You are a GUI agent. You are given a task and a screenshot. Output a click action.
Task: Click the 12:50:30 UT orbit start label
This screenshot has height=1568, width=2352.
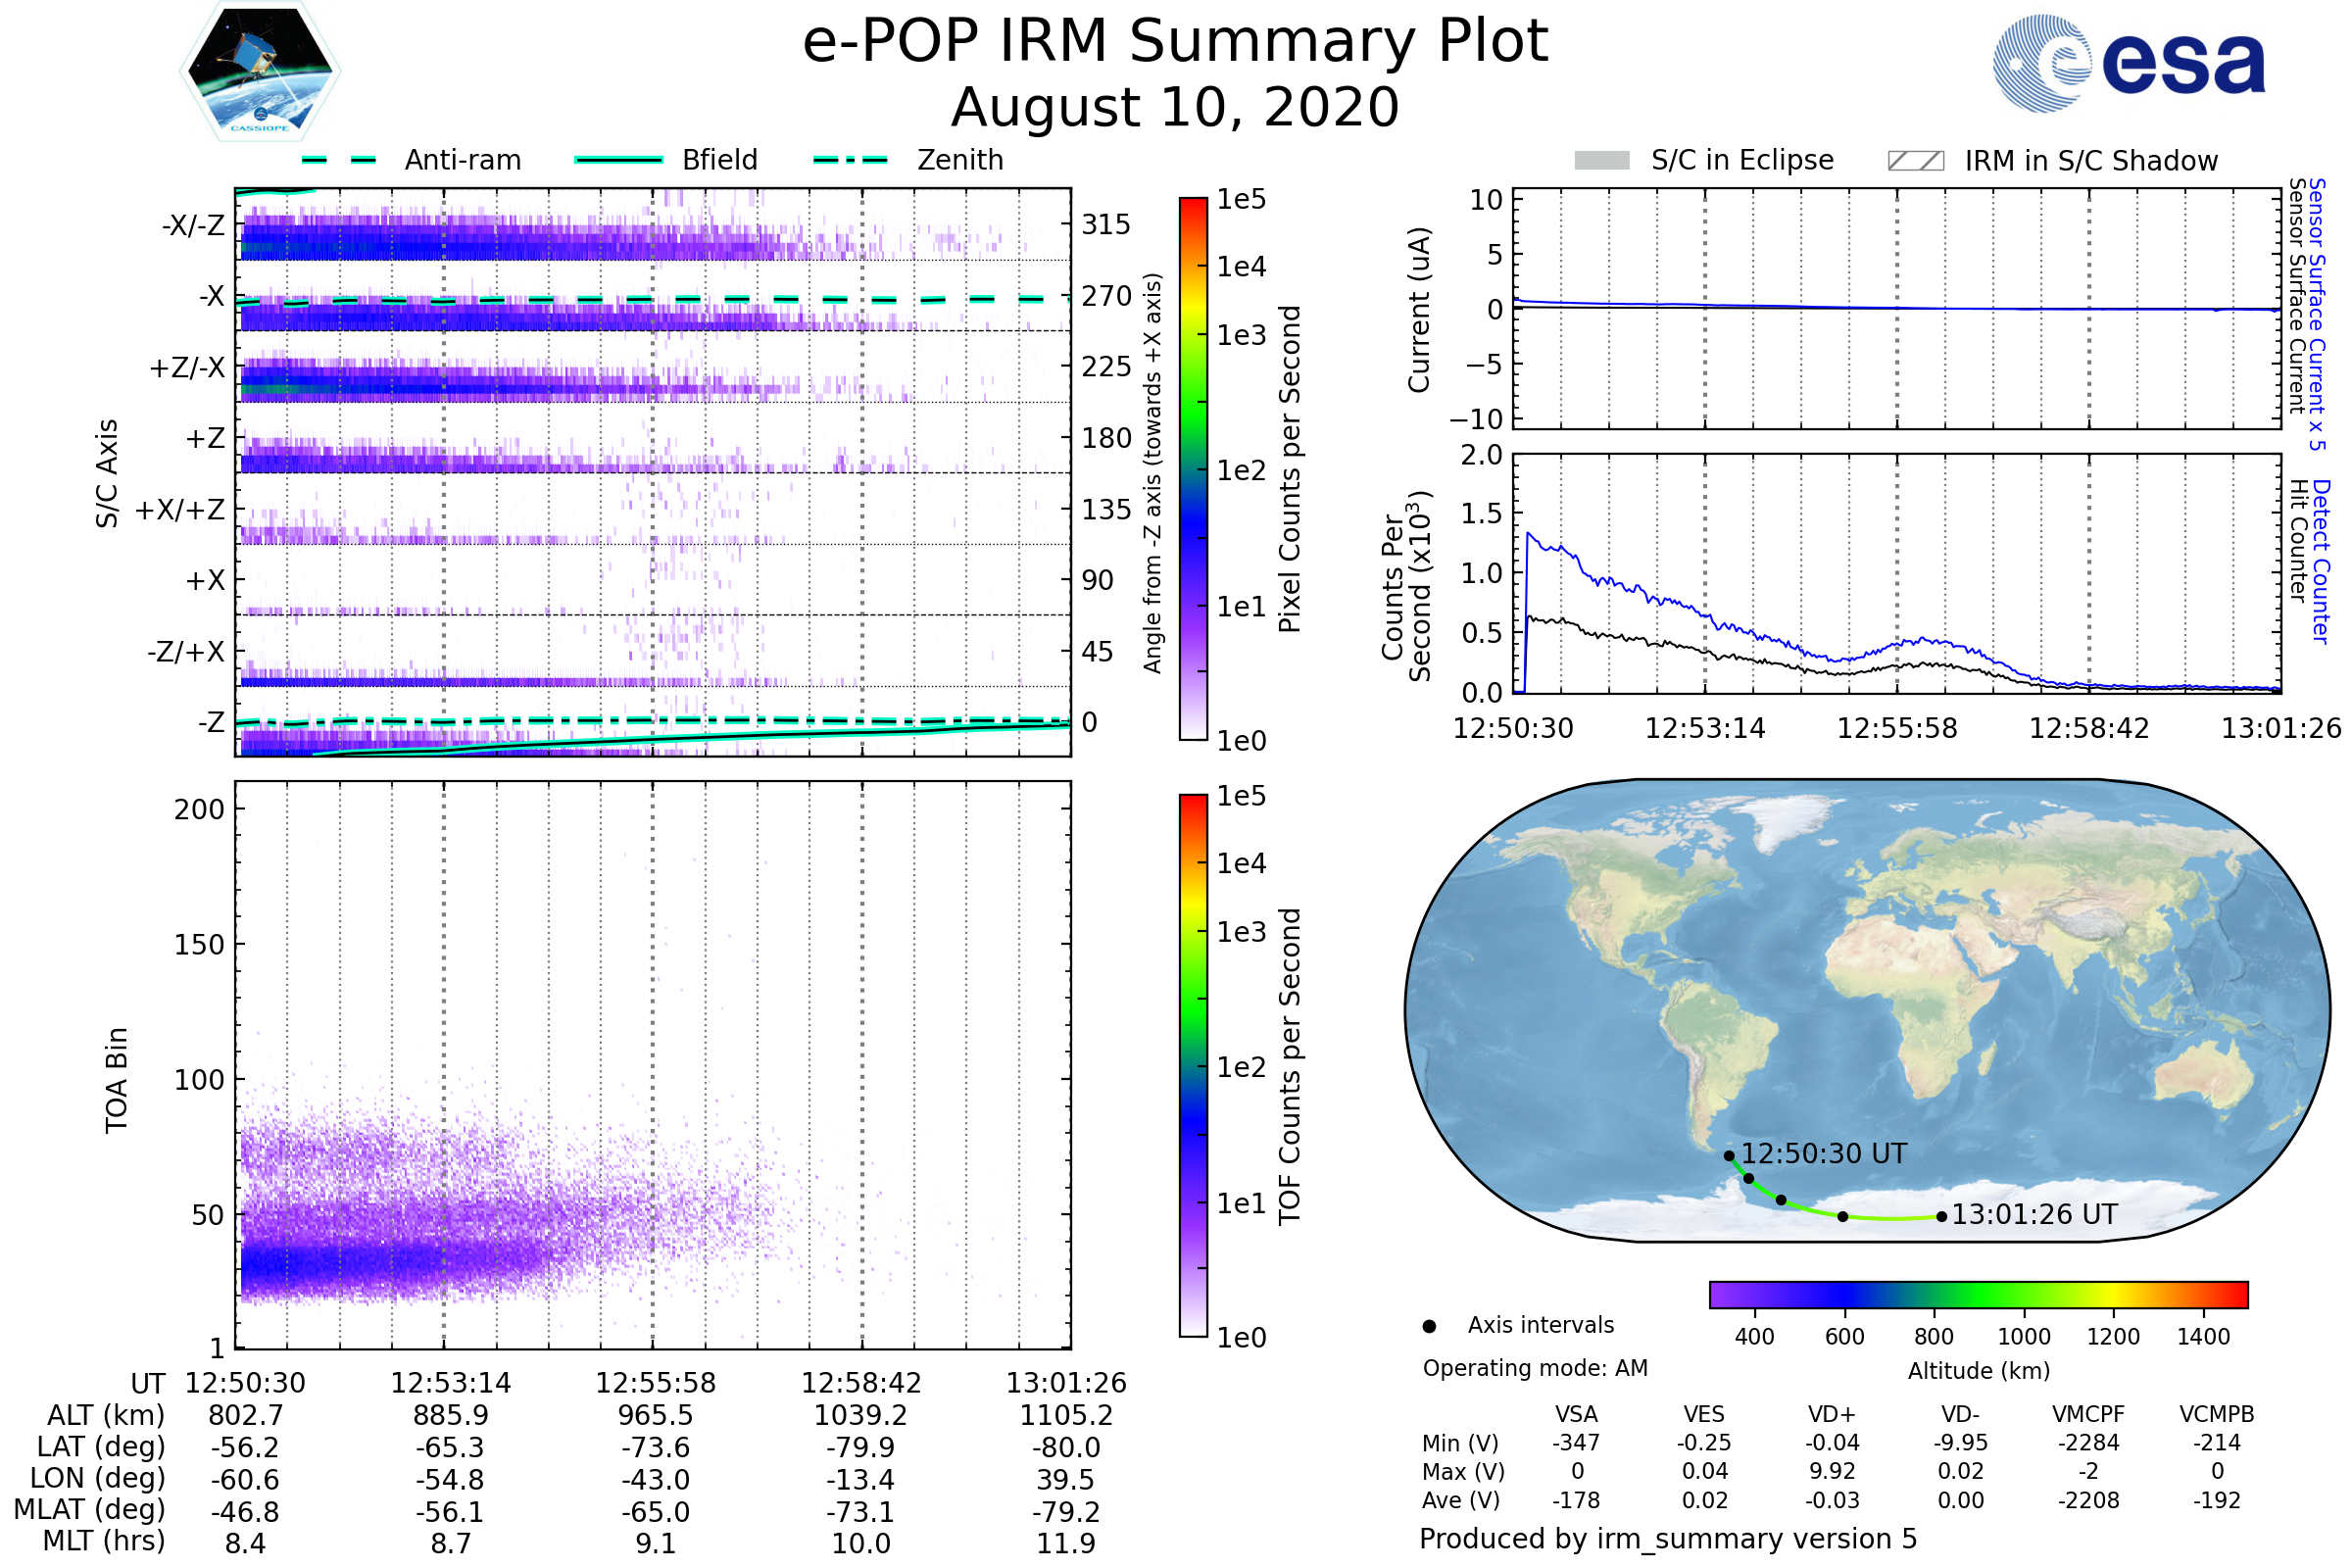[1824, 1154]
